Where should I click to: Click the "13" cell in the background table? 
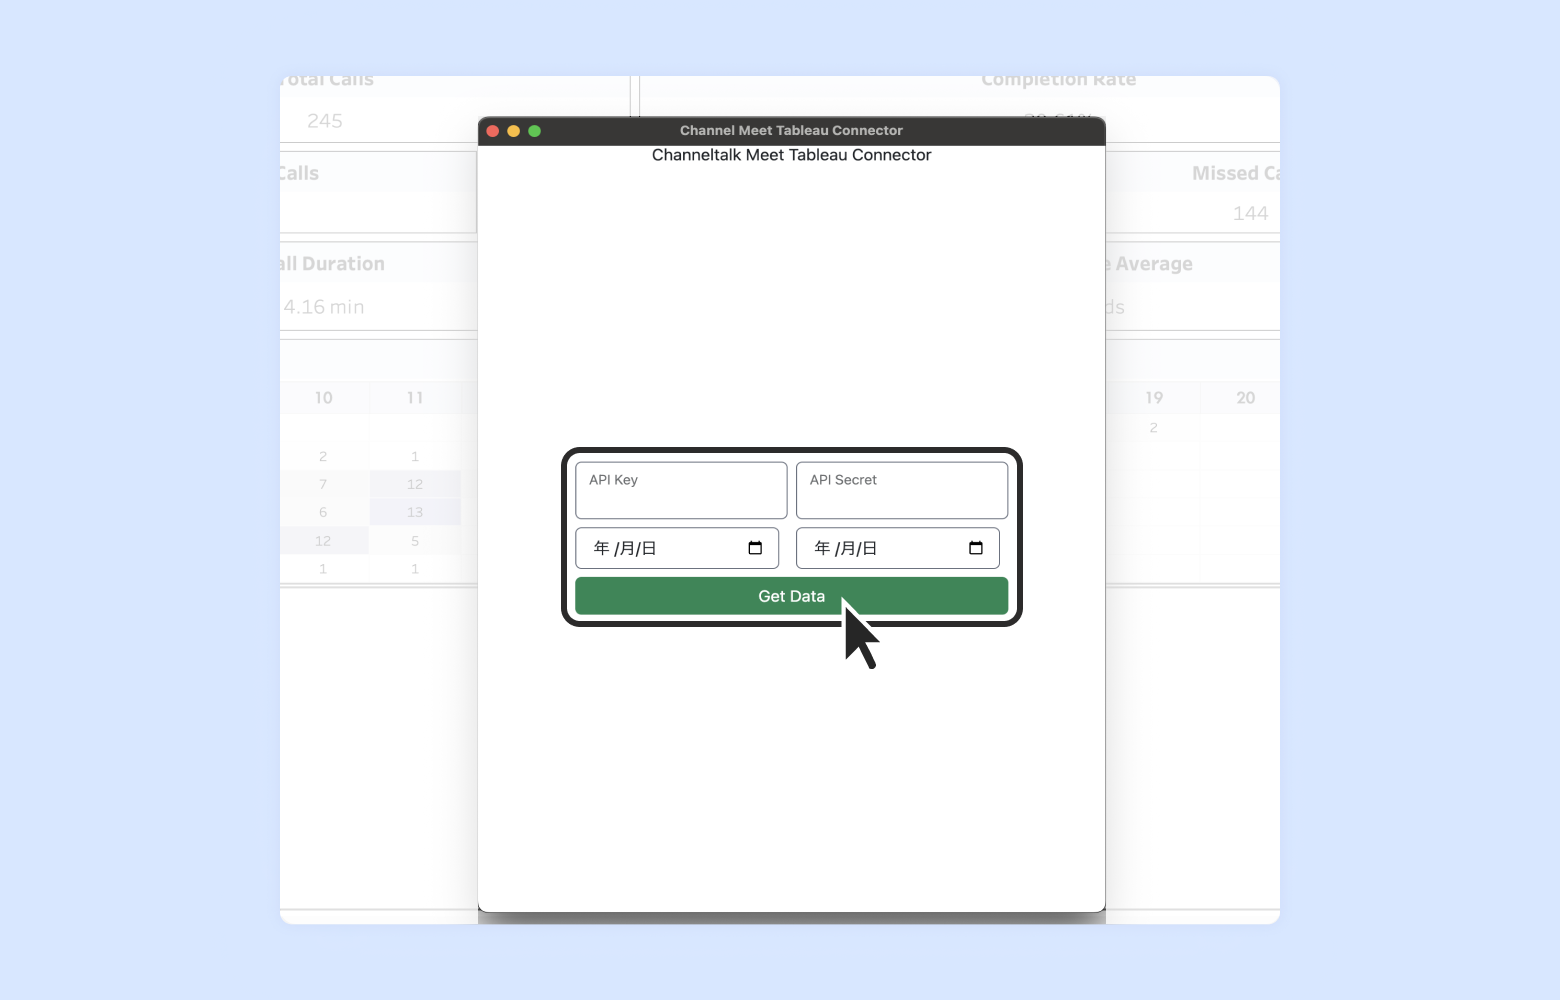click(415, 512)
